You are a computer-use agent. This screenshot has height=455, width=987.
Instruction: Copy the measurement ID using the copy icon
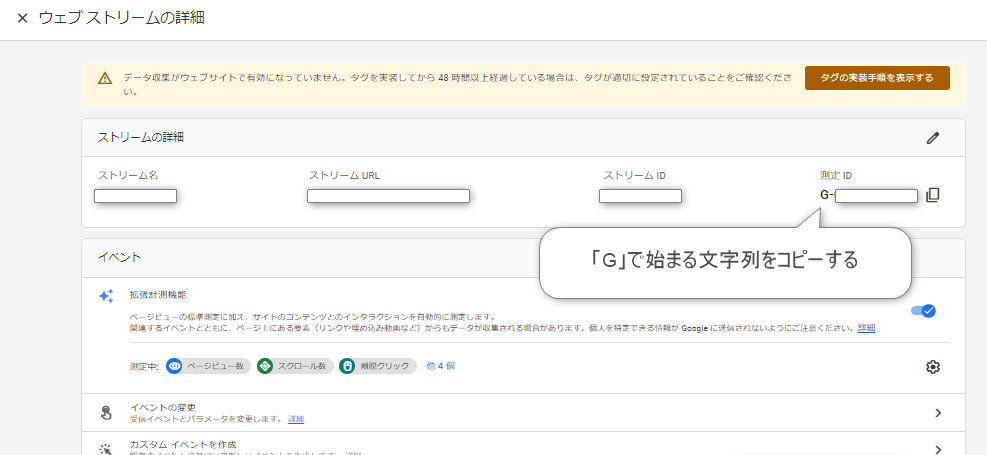[x=933, y=195]
